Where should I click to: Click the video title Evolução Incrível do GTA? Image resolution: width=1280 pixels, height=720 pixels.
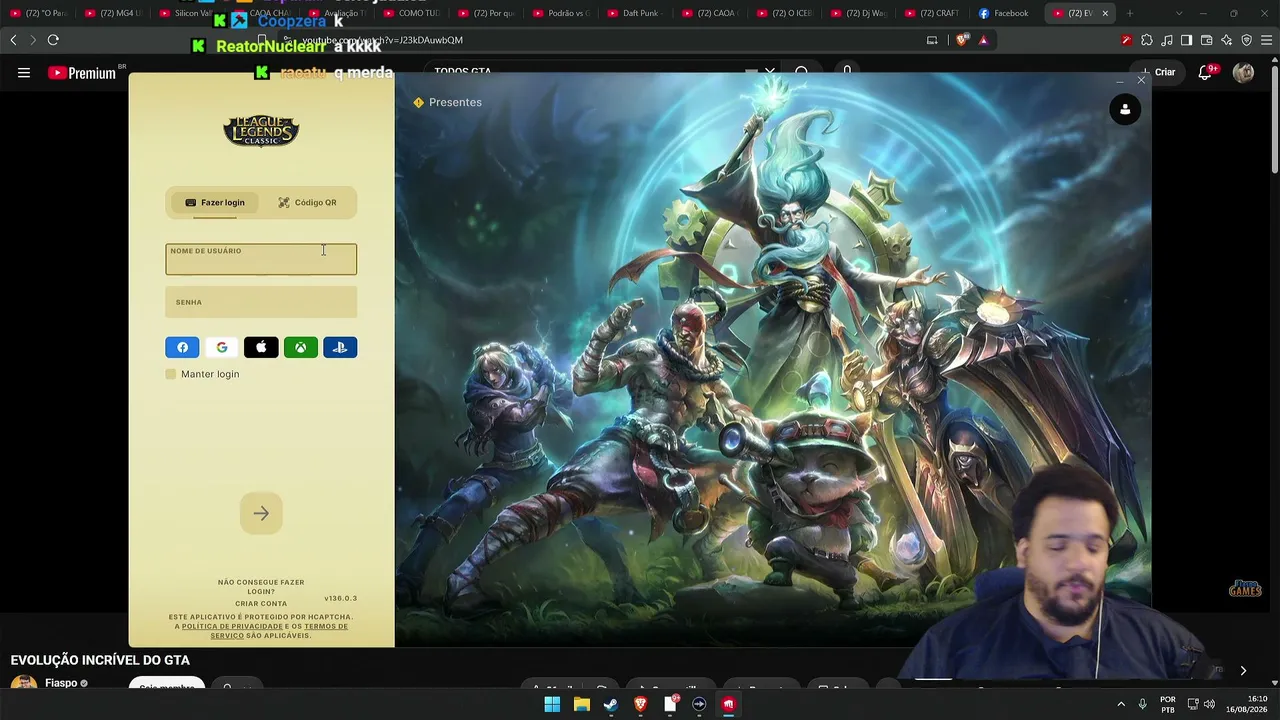coord(100,660)
